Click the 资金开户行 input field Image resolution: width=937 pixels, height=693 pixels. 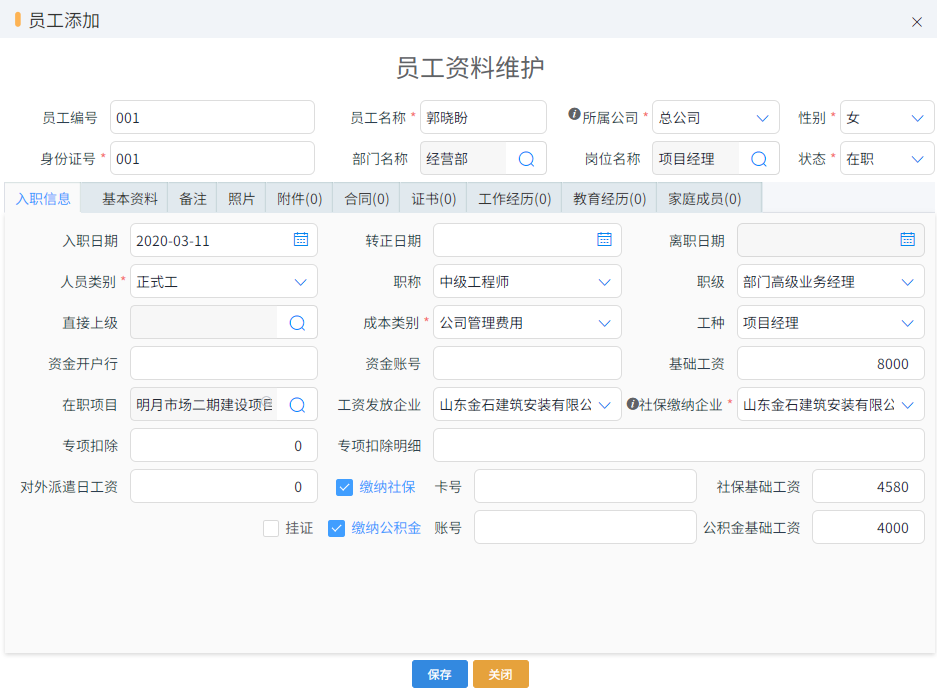[223, 363]
